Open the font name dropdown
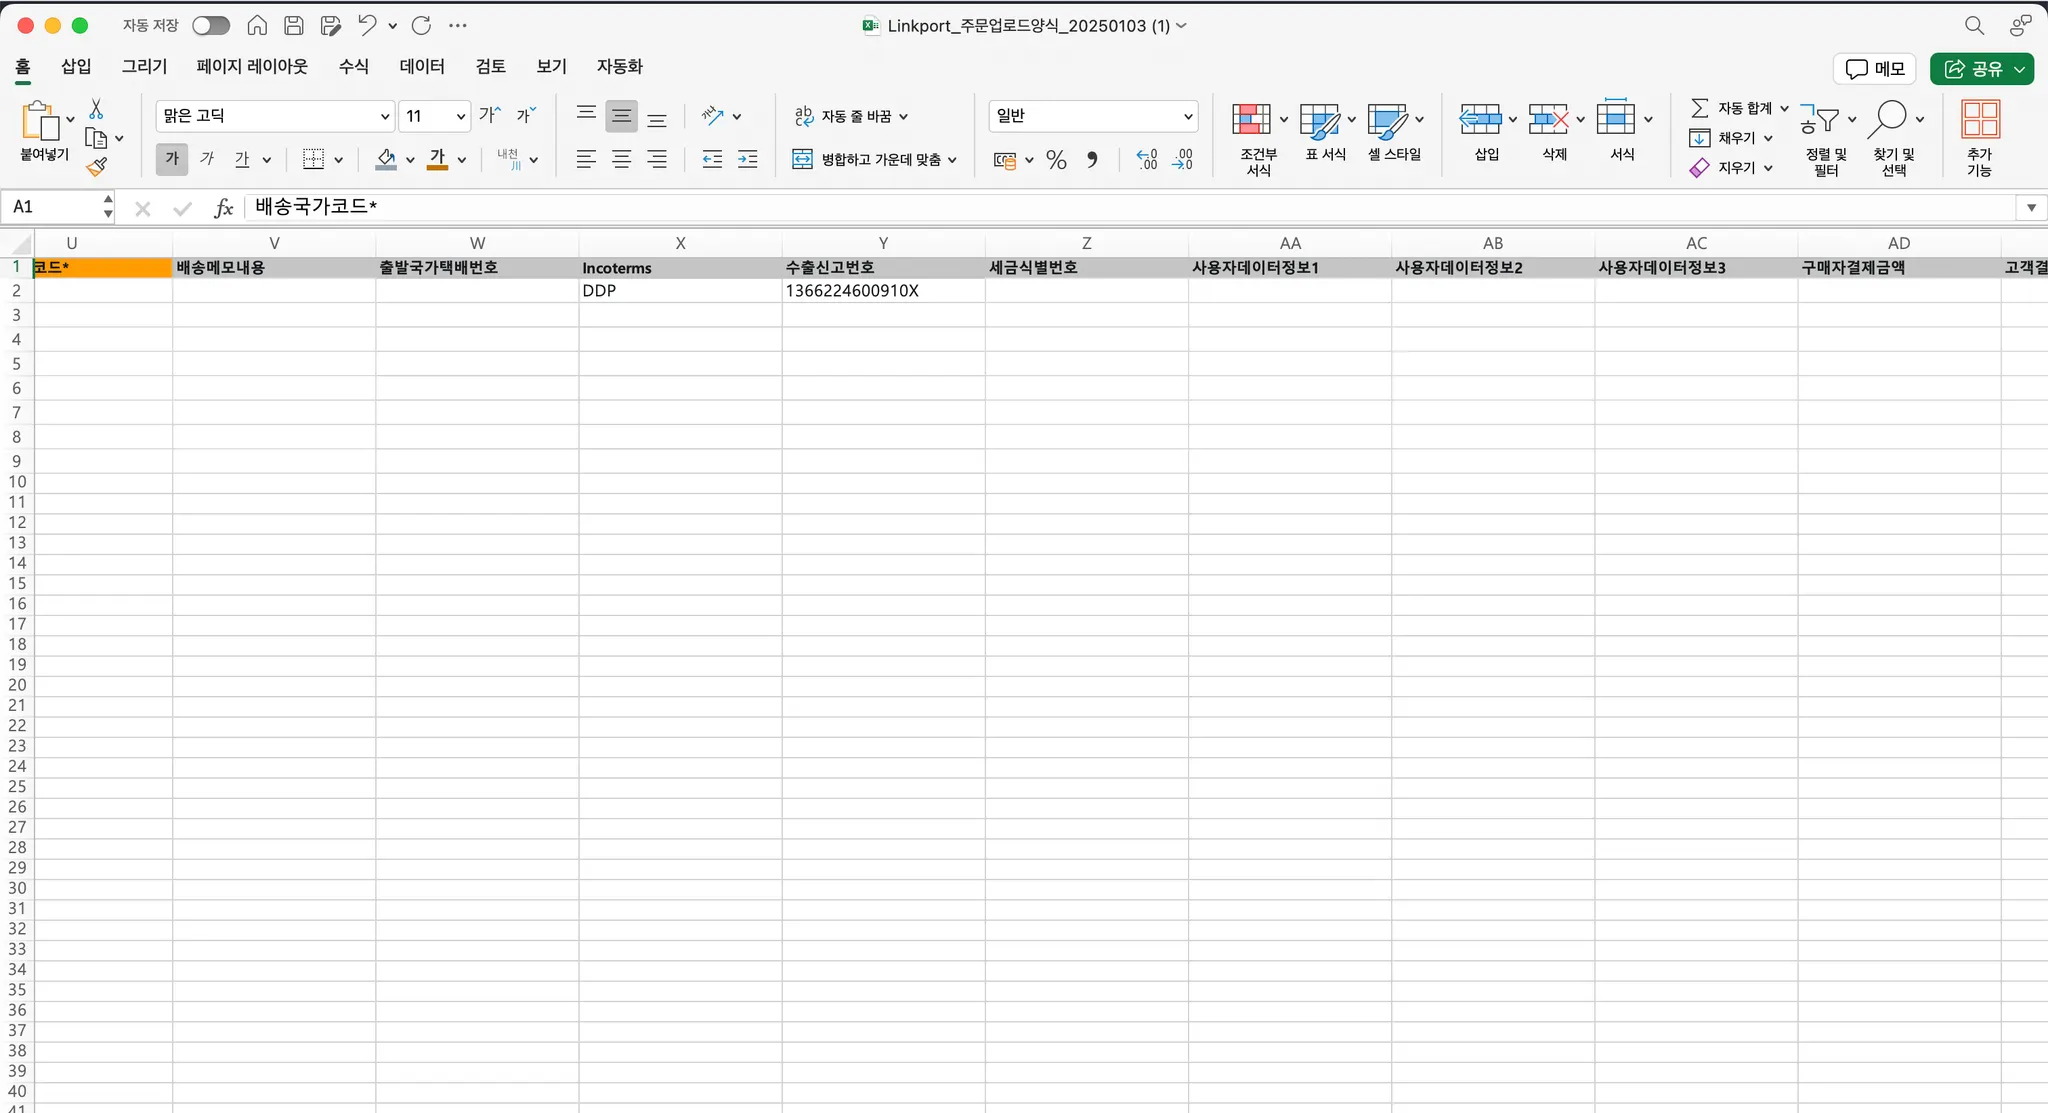The height and width of the screenshot is (1113, 2048). coord(385,117)
